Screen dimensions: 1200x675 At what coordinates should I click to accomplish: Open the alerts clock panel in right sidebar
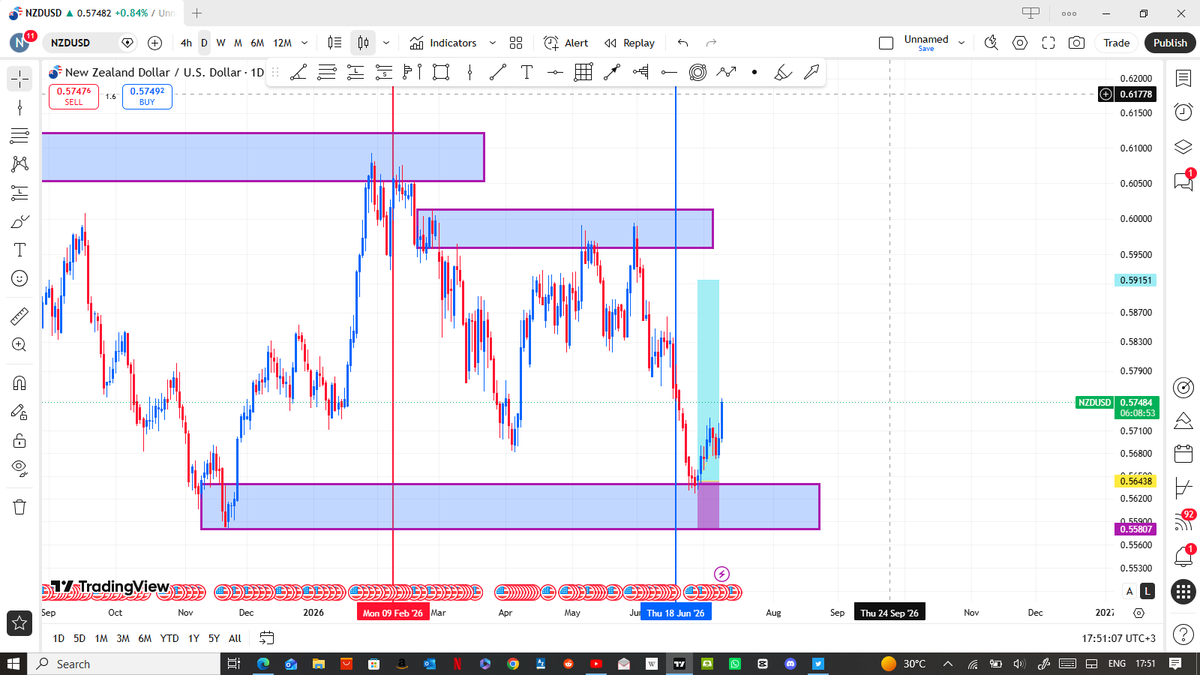tap(1183, 111)
